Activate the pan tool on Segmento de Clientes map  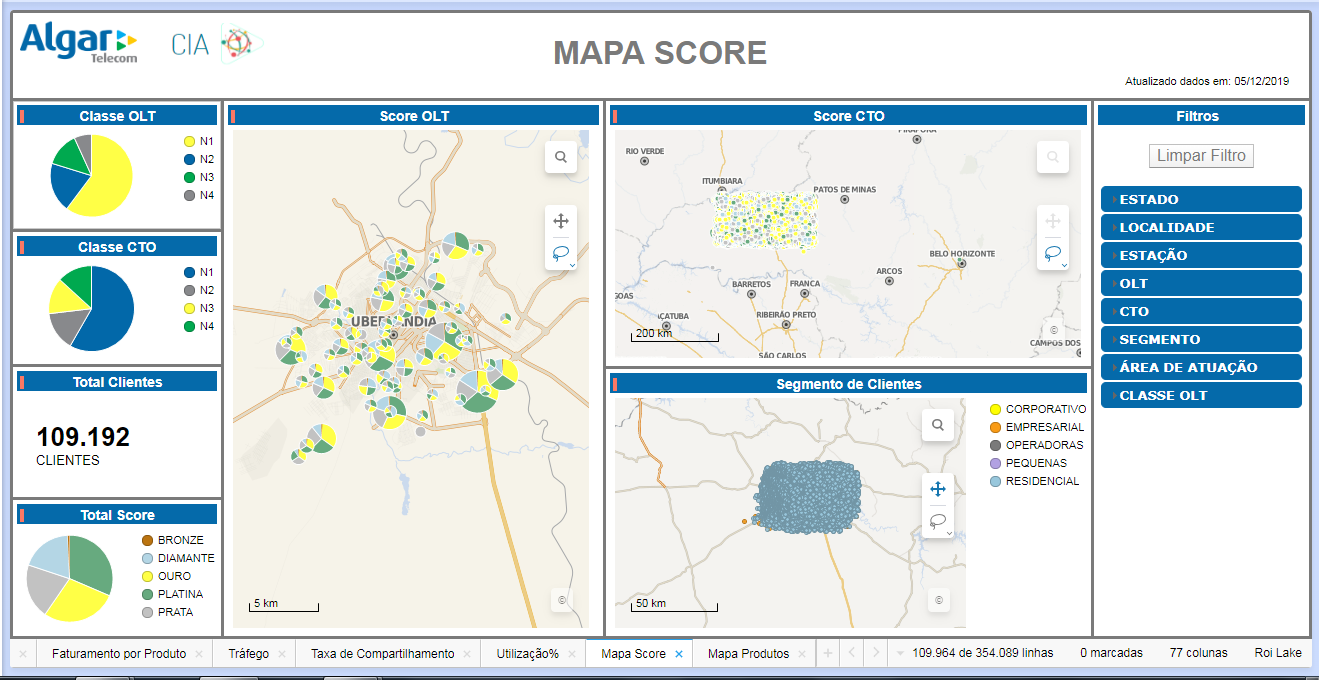point(938,489)
